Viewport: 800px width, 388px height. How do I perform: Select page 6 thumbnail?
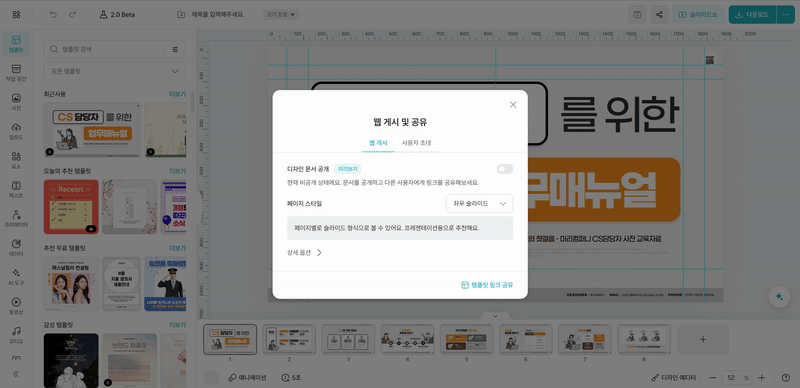point(526,339)
